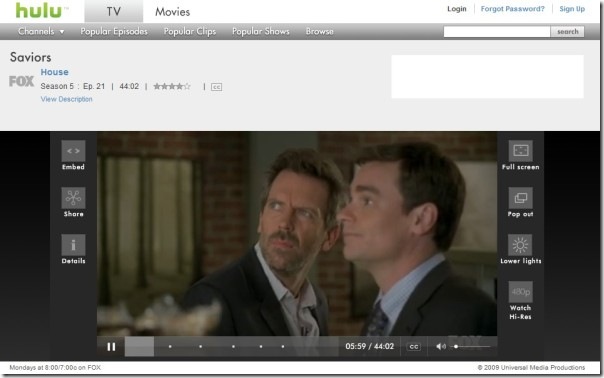Expand the View Description link
The image size is (604, 378).
(x=67, y=99)
